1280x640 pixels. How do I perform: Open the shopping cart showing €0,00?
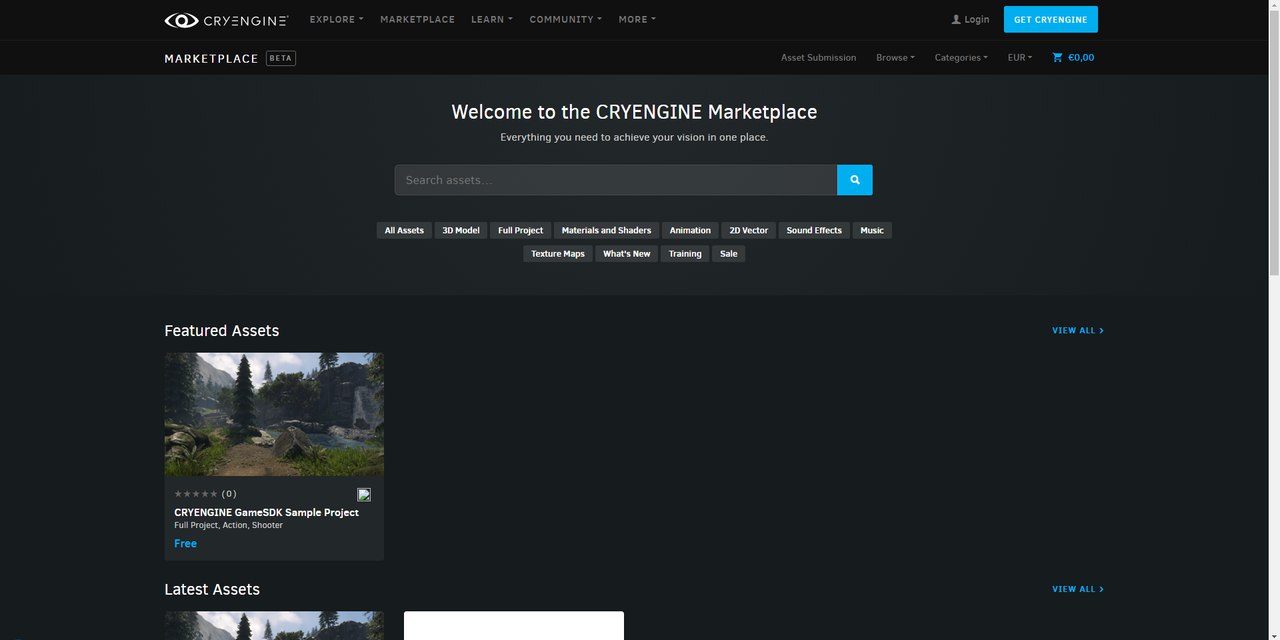click(x=1073, y=57)
